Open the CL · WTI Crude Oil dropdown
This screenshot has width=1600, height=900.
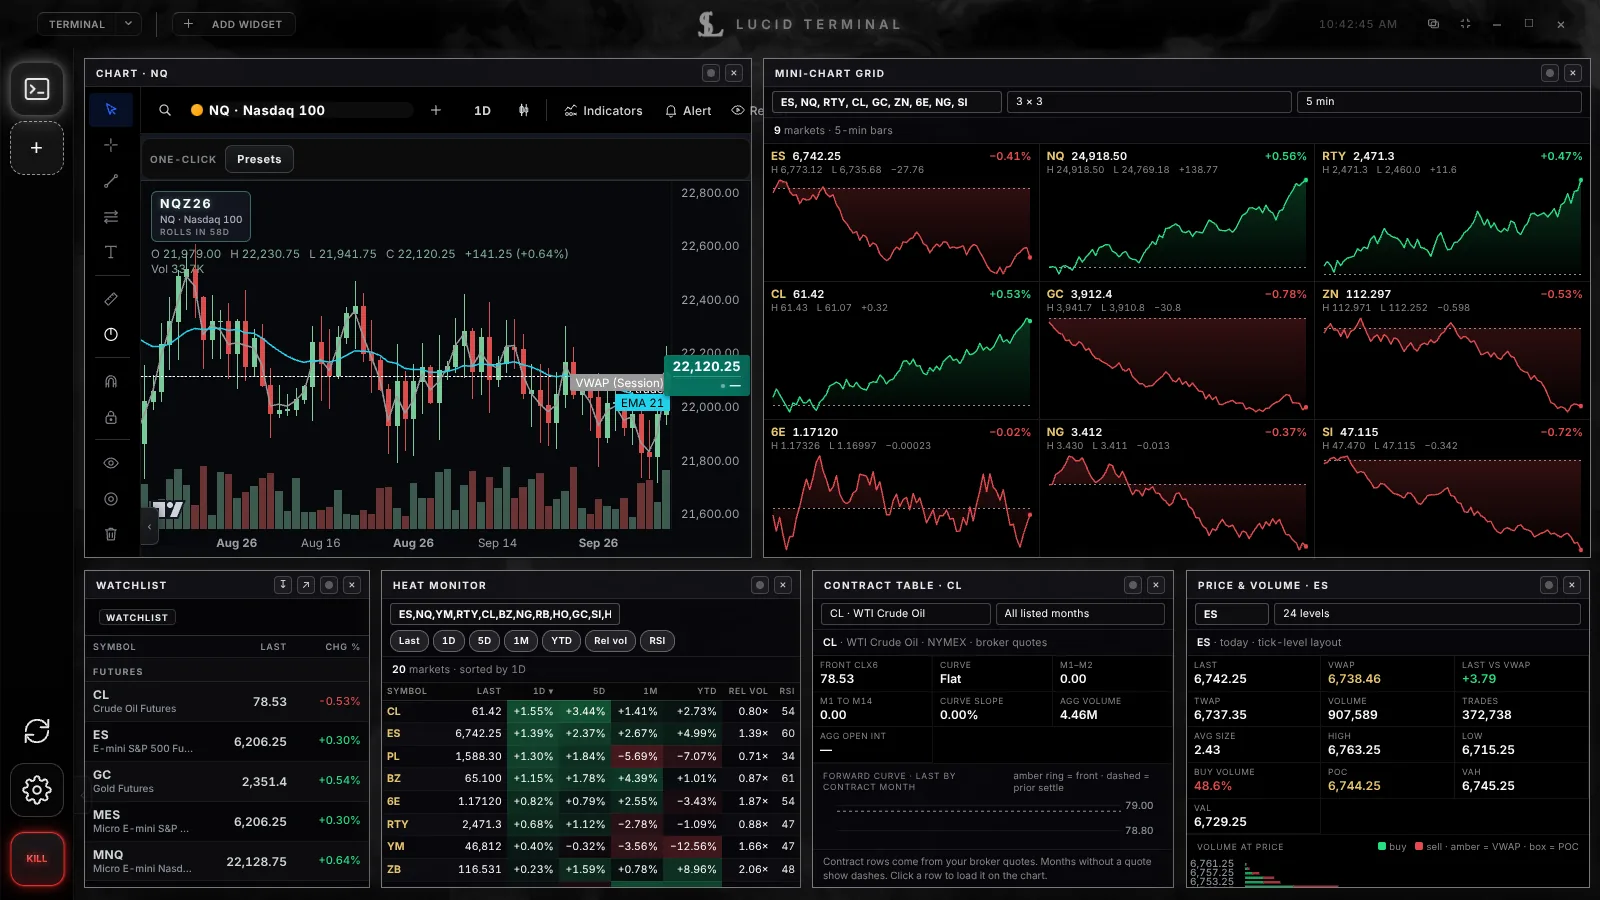[906, 614]
